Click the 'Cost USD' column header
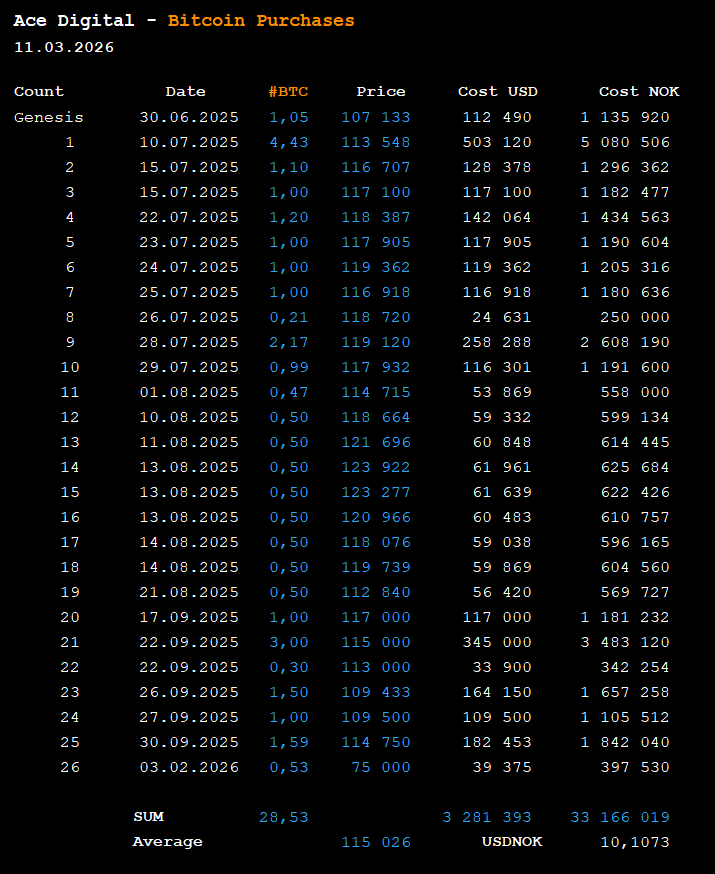Viewport: 715px width, 874px height. [498, 91]
